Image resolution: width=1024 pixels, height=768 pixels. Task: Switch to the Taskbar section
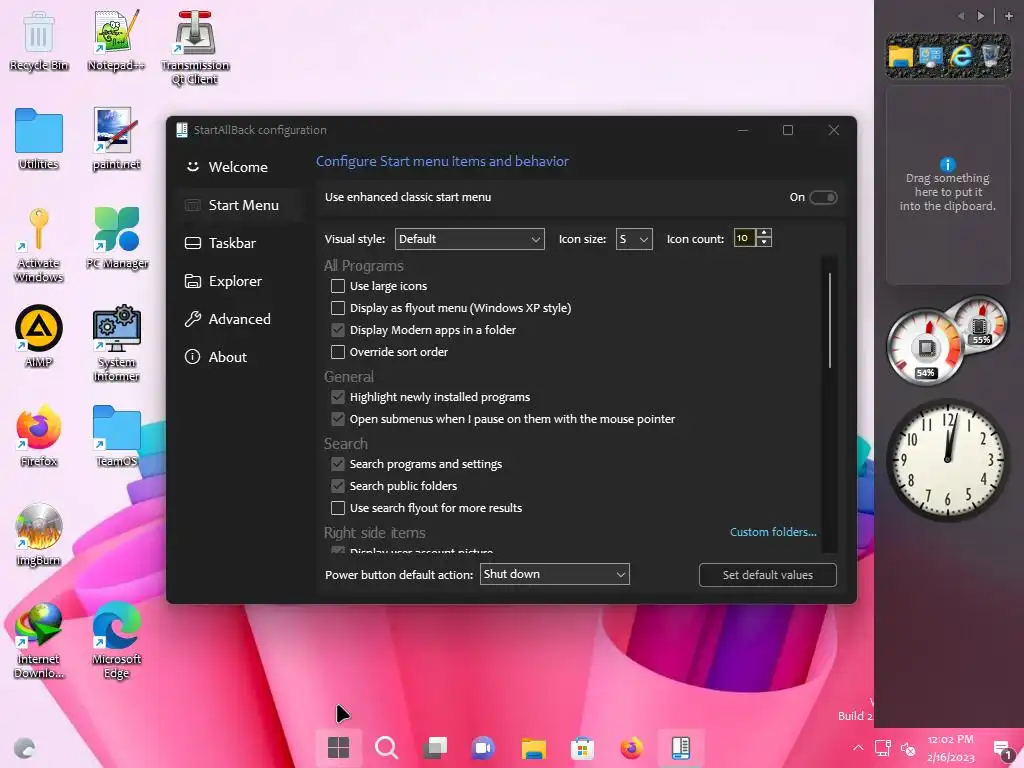pos(238,243)
